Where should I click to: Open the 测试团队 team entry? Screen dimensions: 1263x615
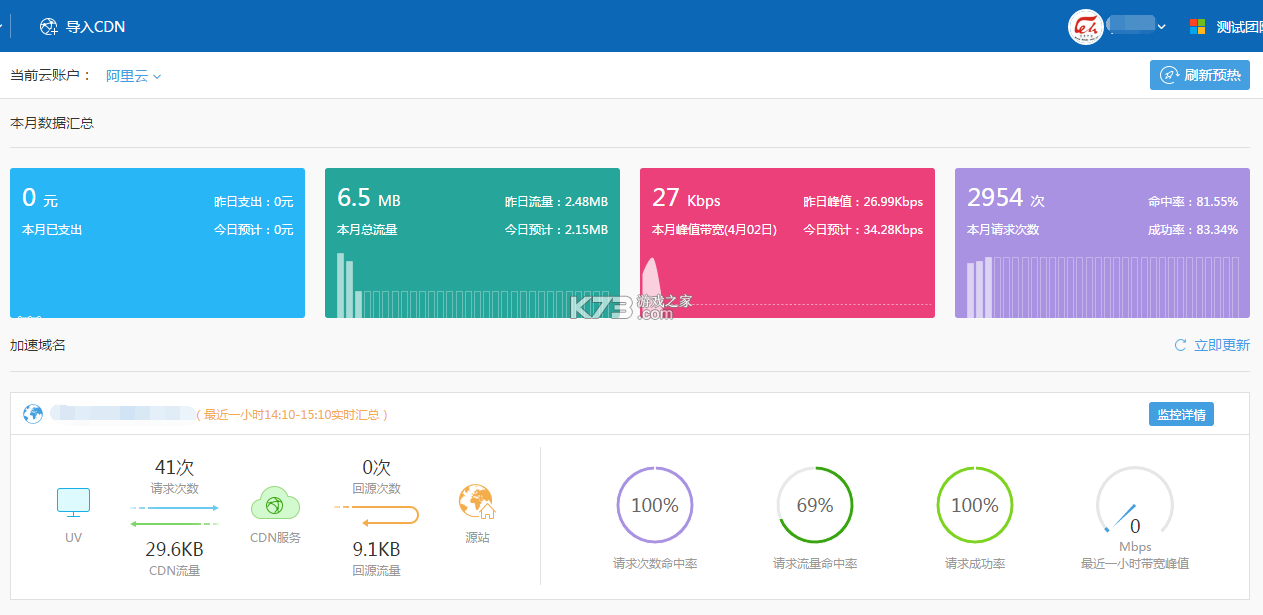[1239, 27]
